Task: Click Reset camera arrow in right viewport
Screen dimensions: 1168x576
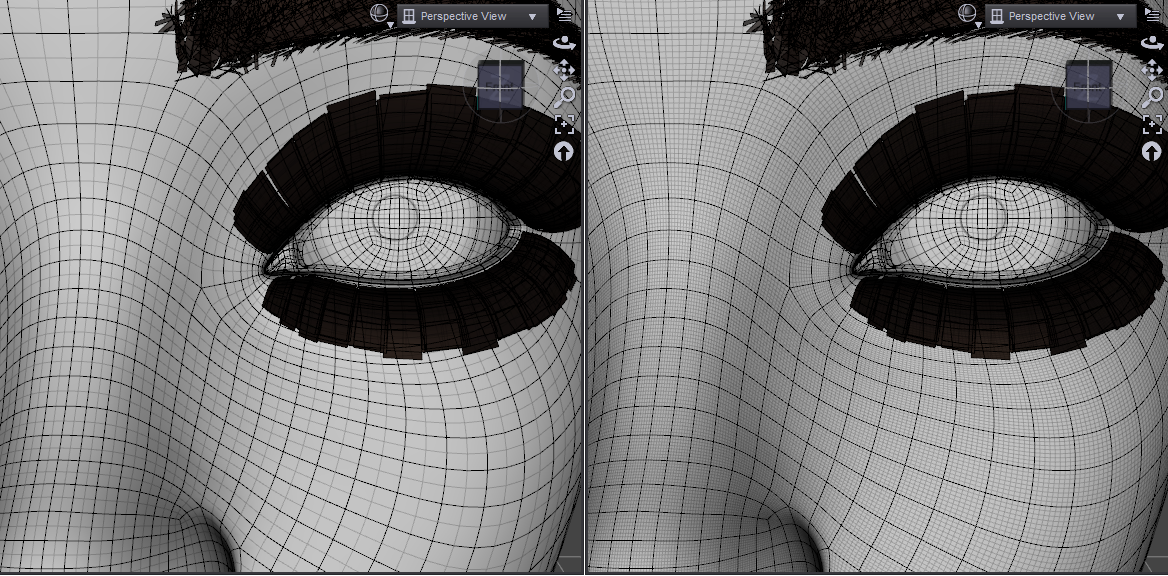Action: 1152,152
